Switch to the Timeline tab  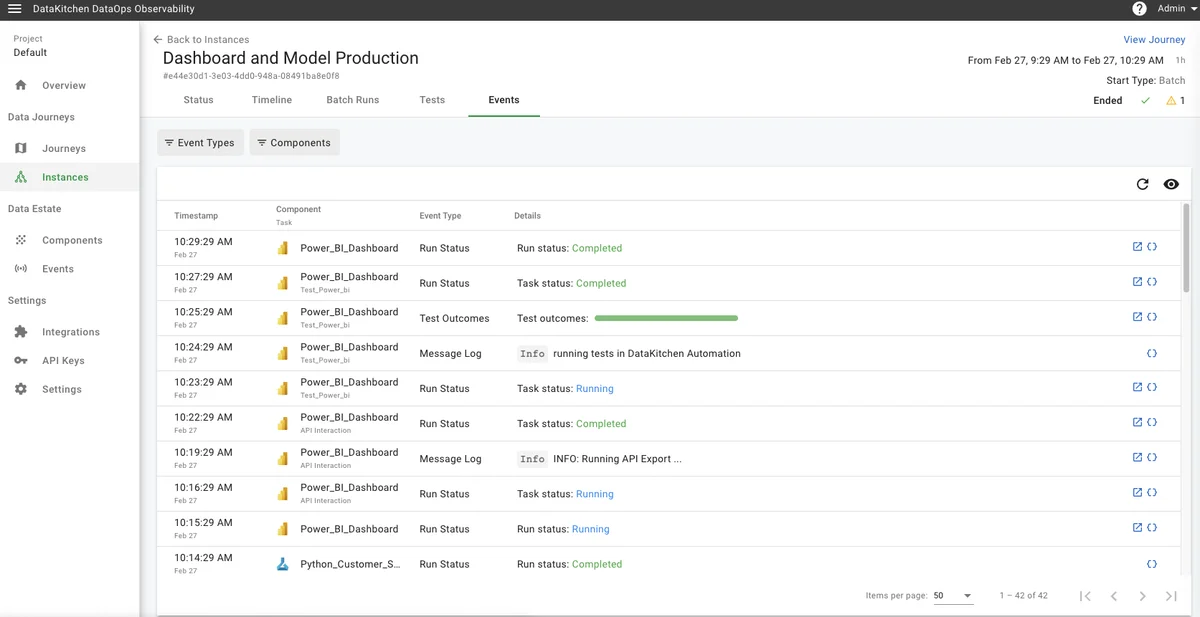[272, 100]
